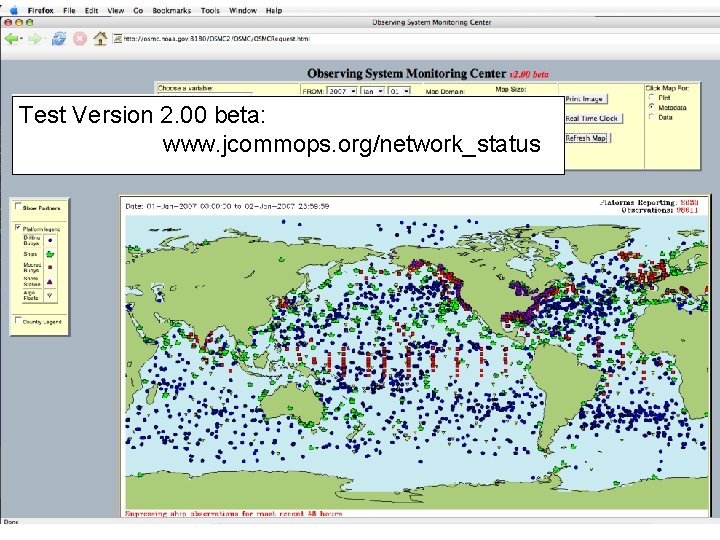Image resolution: width=720 pixels, height=540 pixels.
Task: Open the FROM year dropdown showing 2007
Action: click(343, 91)
